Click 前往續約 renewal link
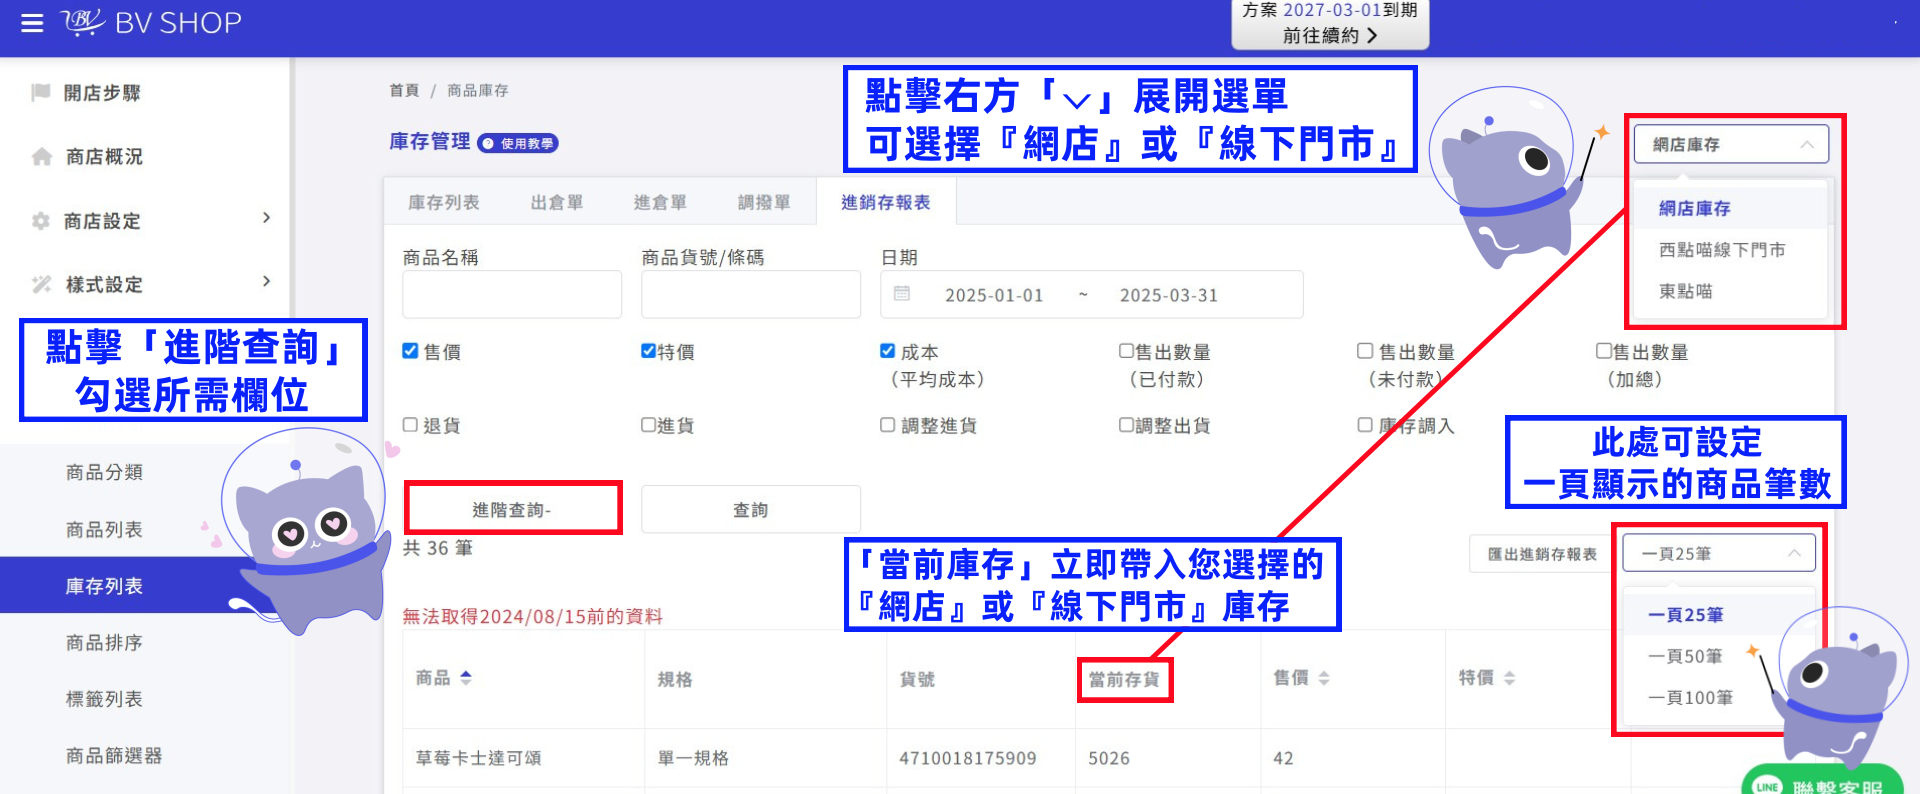 [1330, 35]
